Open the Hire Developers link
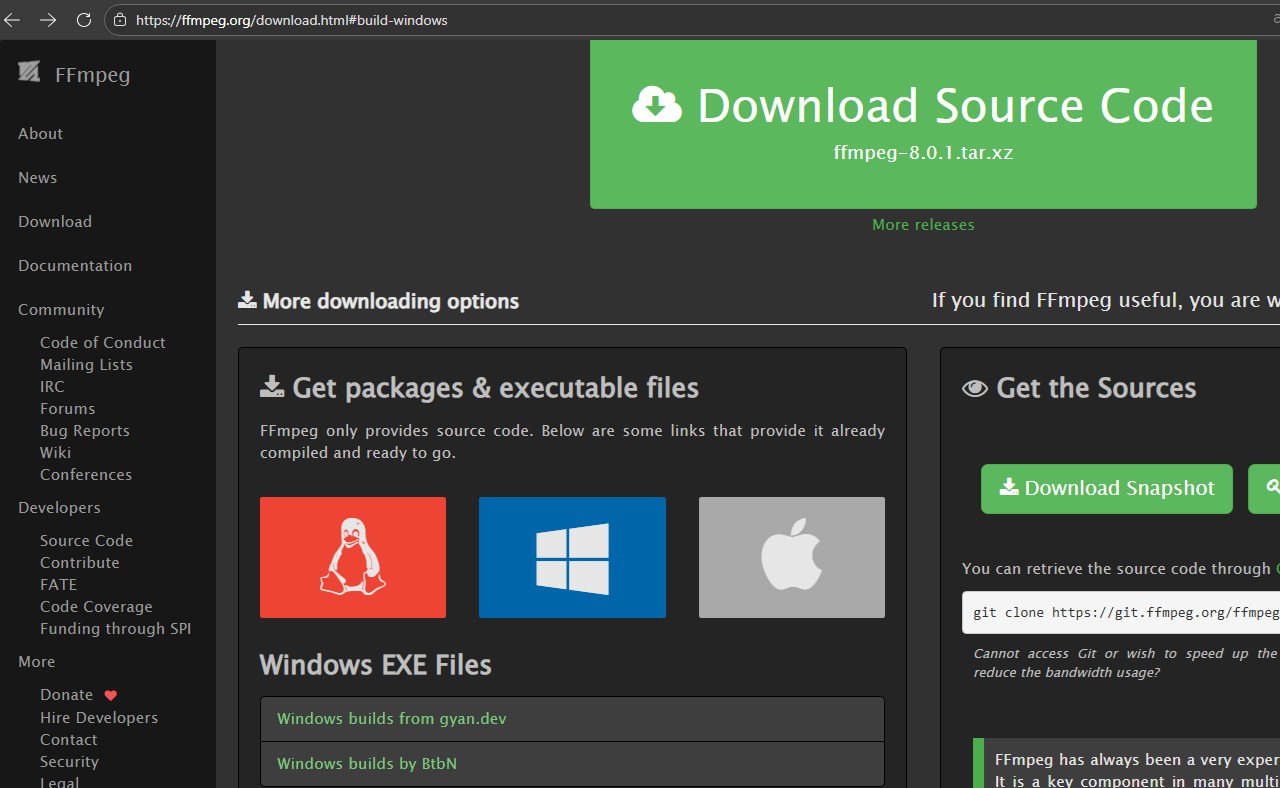The image size is (1280, 788). (x=99, y=718)
